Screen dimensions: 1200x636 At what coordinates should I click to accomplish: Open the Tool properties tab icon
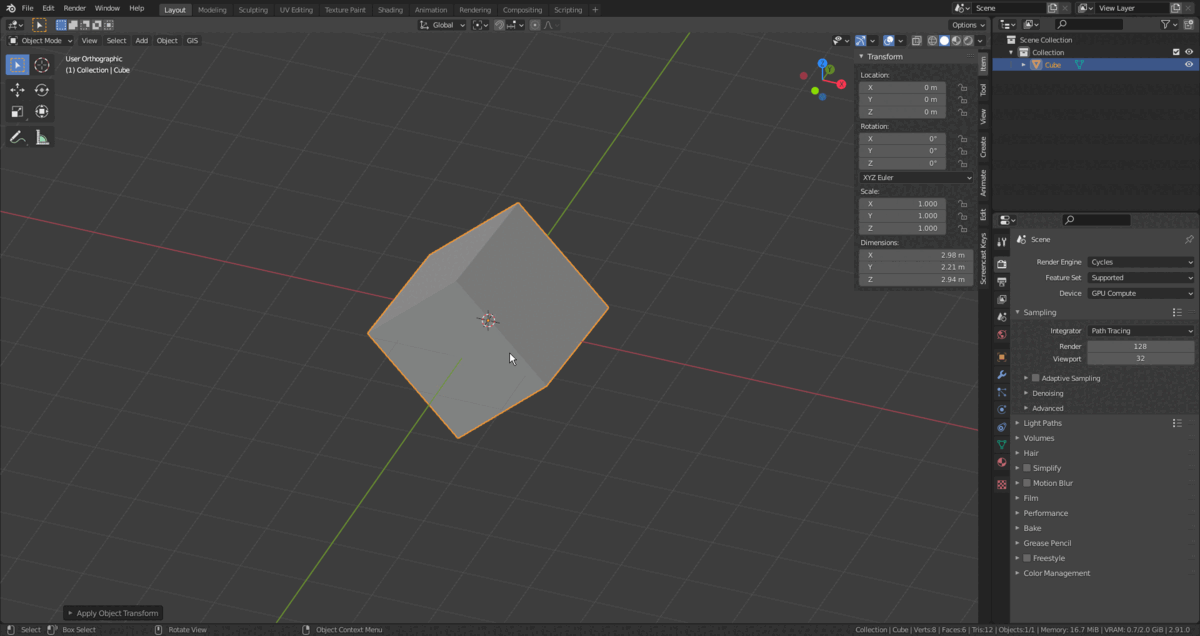pyautogui.click(x=1002, y=242)
